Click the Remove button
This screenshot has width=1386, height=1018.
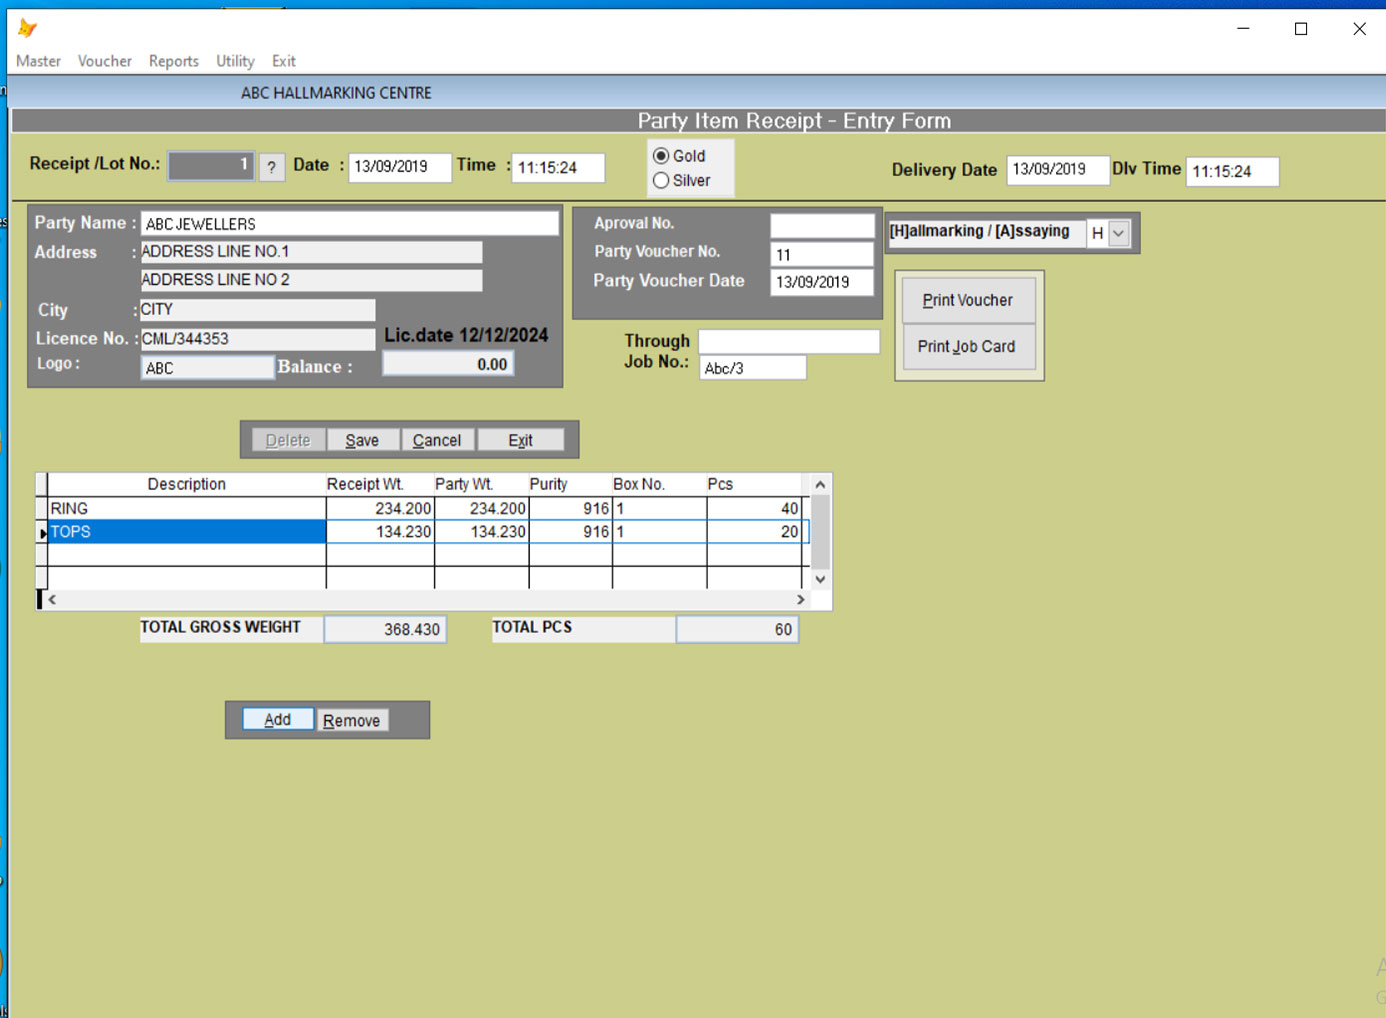(x=352, y=720)
